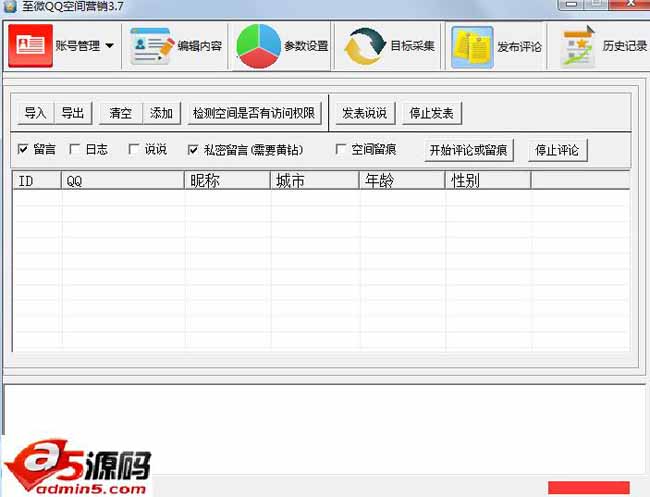650x497 pixels.
Task: Enable the 日志 checkbox
Action: [x=75, y=149]
